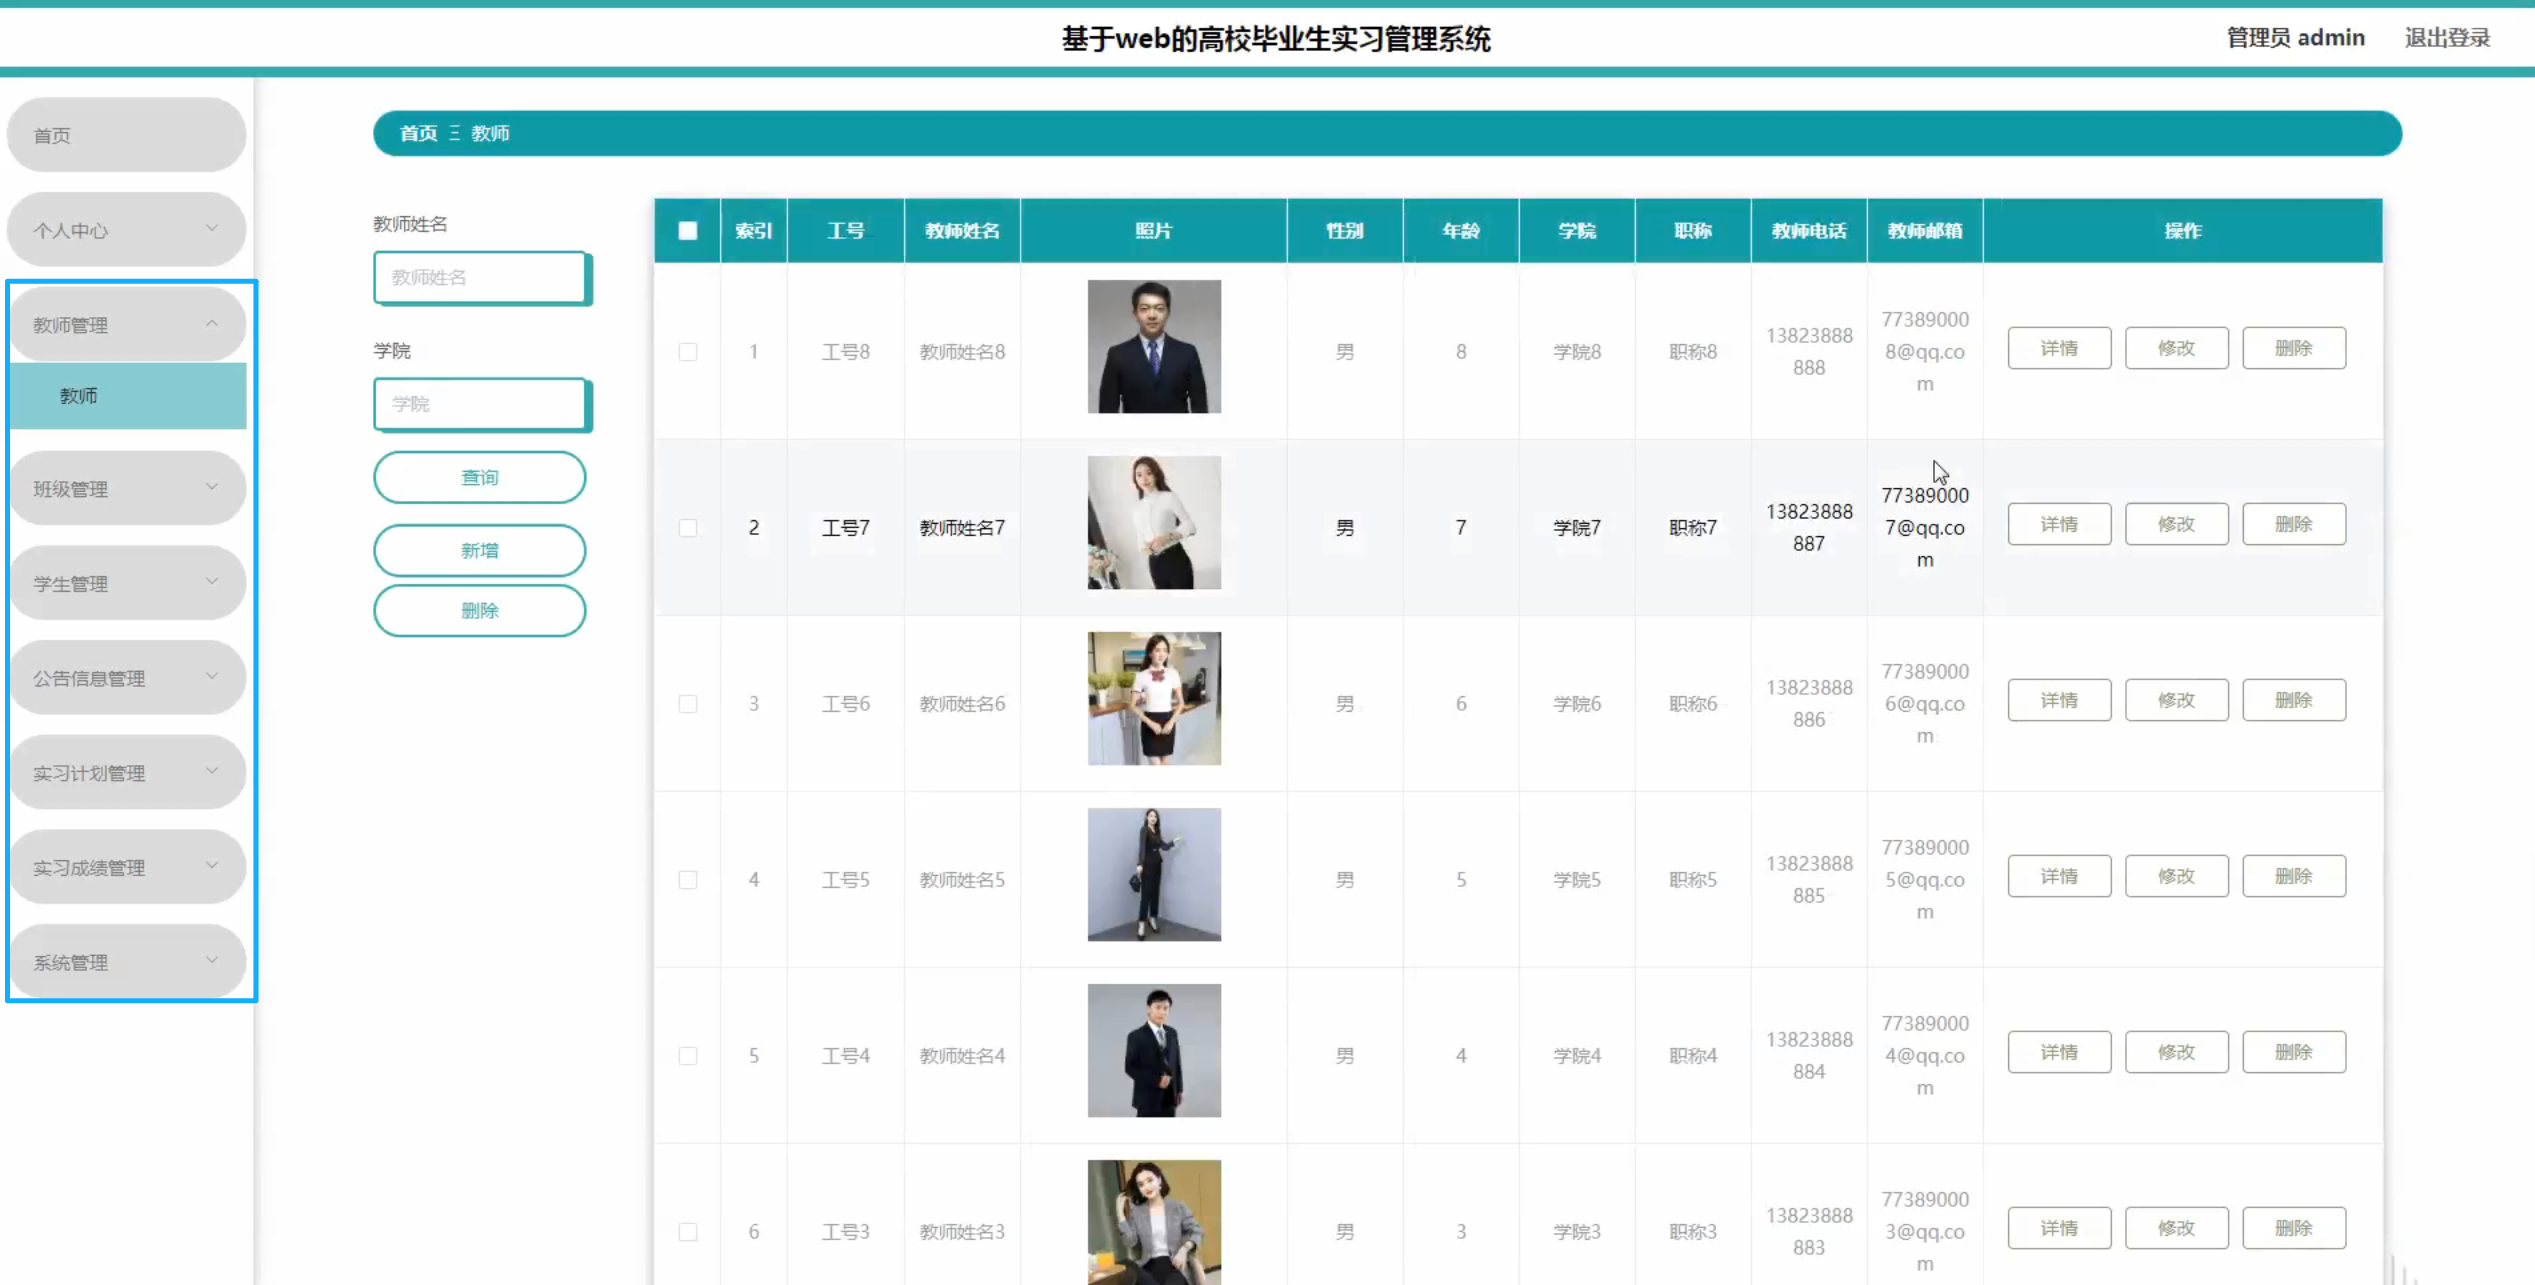Toggle the select-all checkbox in table header
Viewport: 2535px width, 1285px height.
click(x=687, y=230)
